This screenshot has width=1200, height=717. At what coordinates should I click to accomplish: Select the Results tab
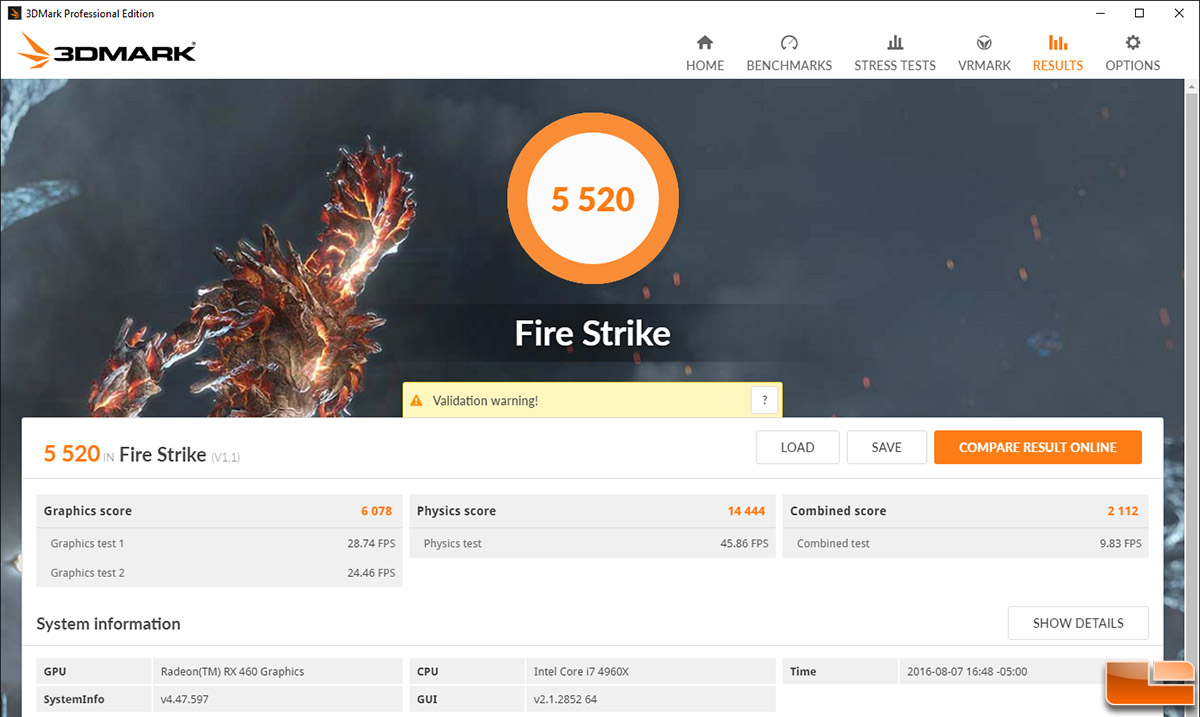[x=1058, y=53]
